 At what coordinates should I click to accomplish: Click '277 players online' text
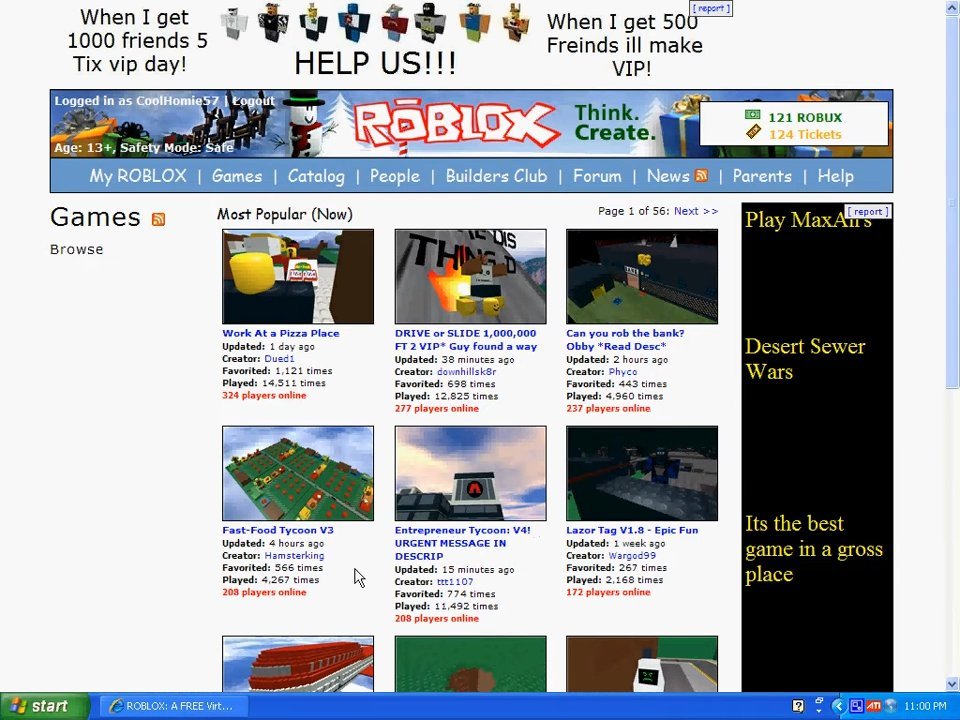pos(437,408)
